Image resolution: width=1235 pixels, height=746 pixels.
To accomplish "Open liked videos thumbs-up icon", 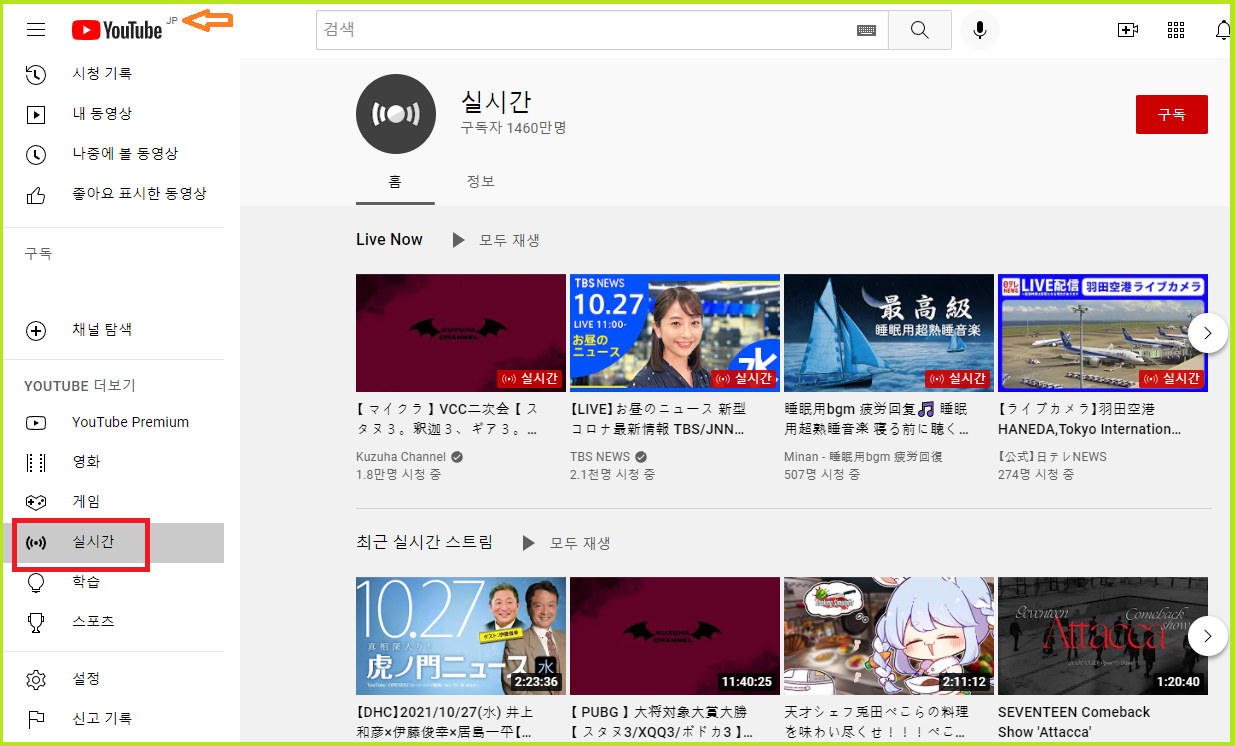I will [36, 194].
